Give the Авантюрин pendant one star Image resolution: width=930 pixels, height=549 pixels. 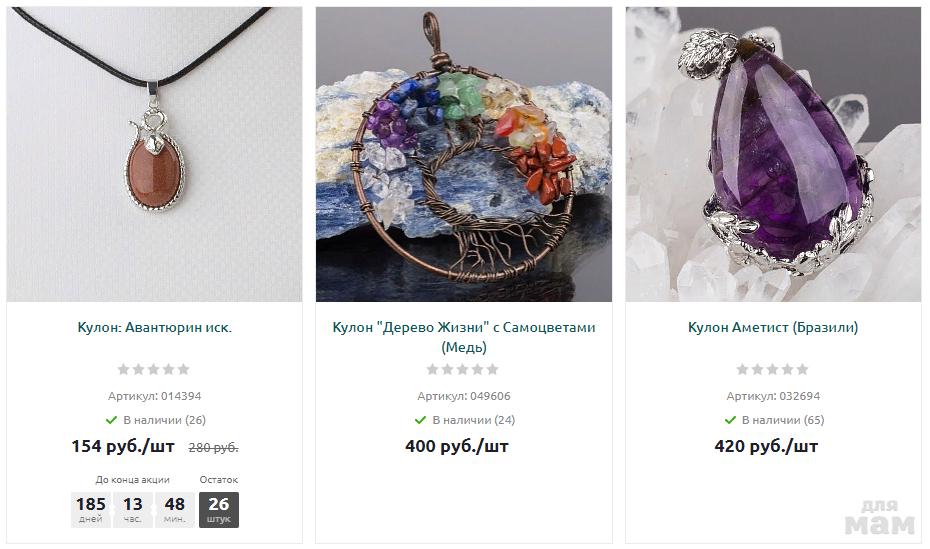[x=123, y=369]
